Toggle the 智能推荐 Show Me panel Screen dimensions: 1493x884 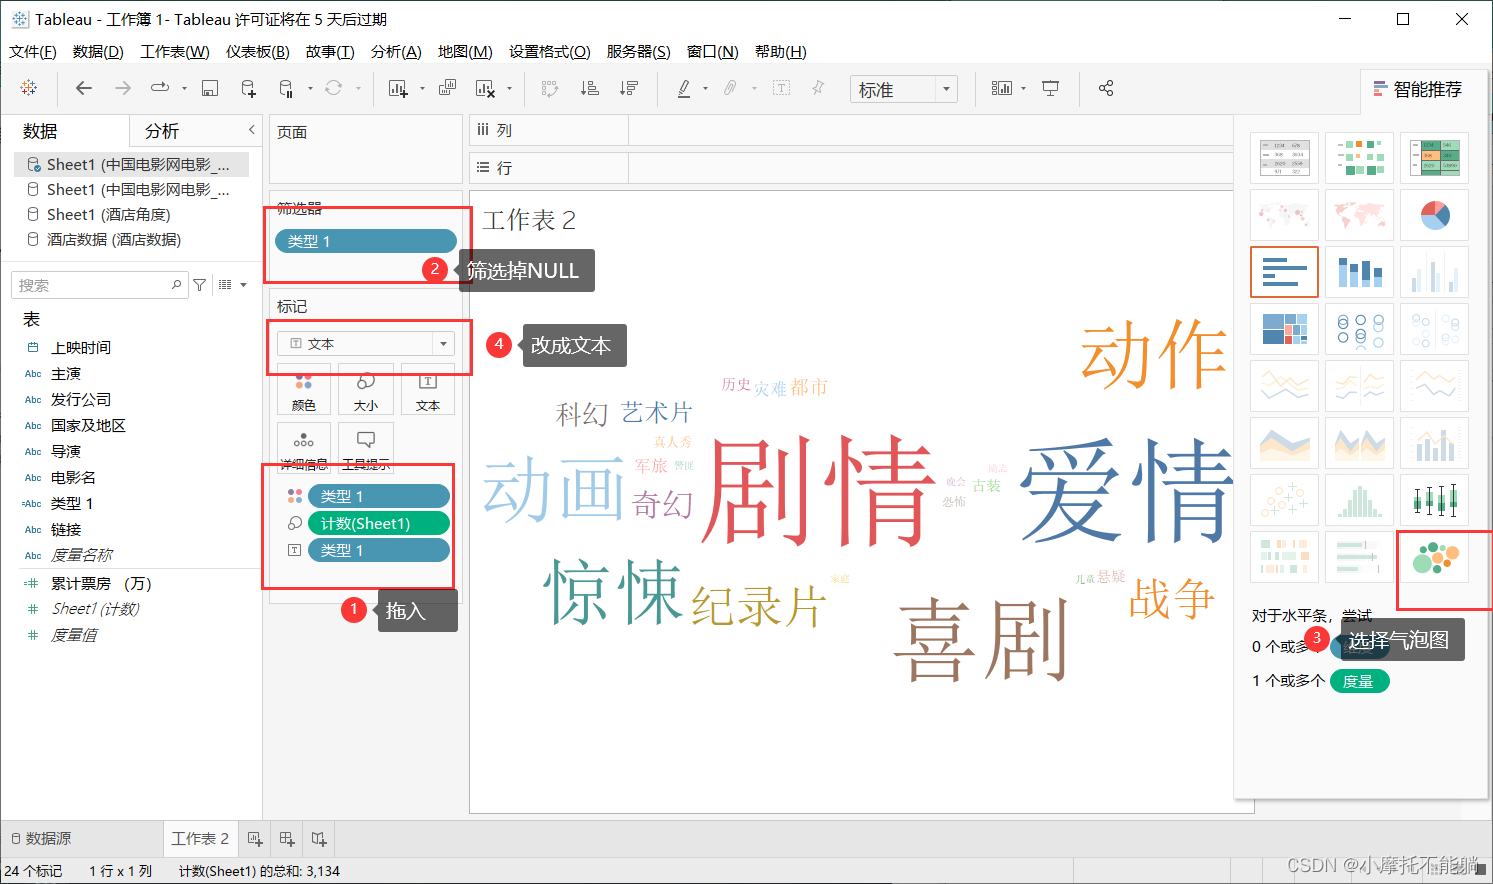click(1418, 88)
